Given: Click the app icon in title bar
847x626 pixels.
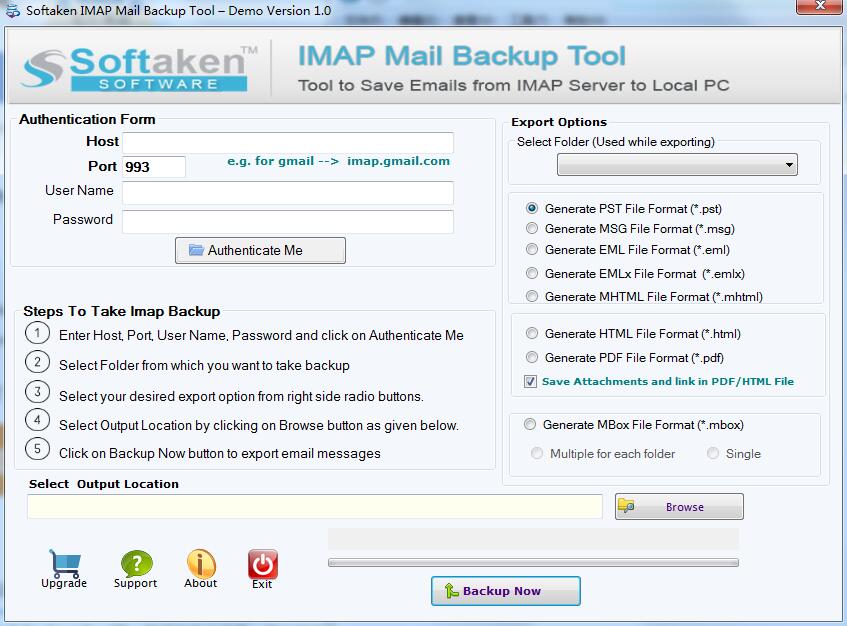Looking at the screenshot, I should tap(12, 10).
